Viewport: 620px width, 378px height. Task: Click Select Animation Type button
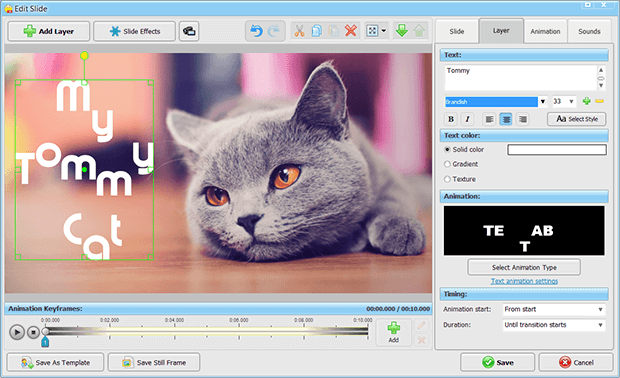[x=524, y=267]
